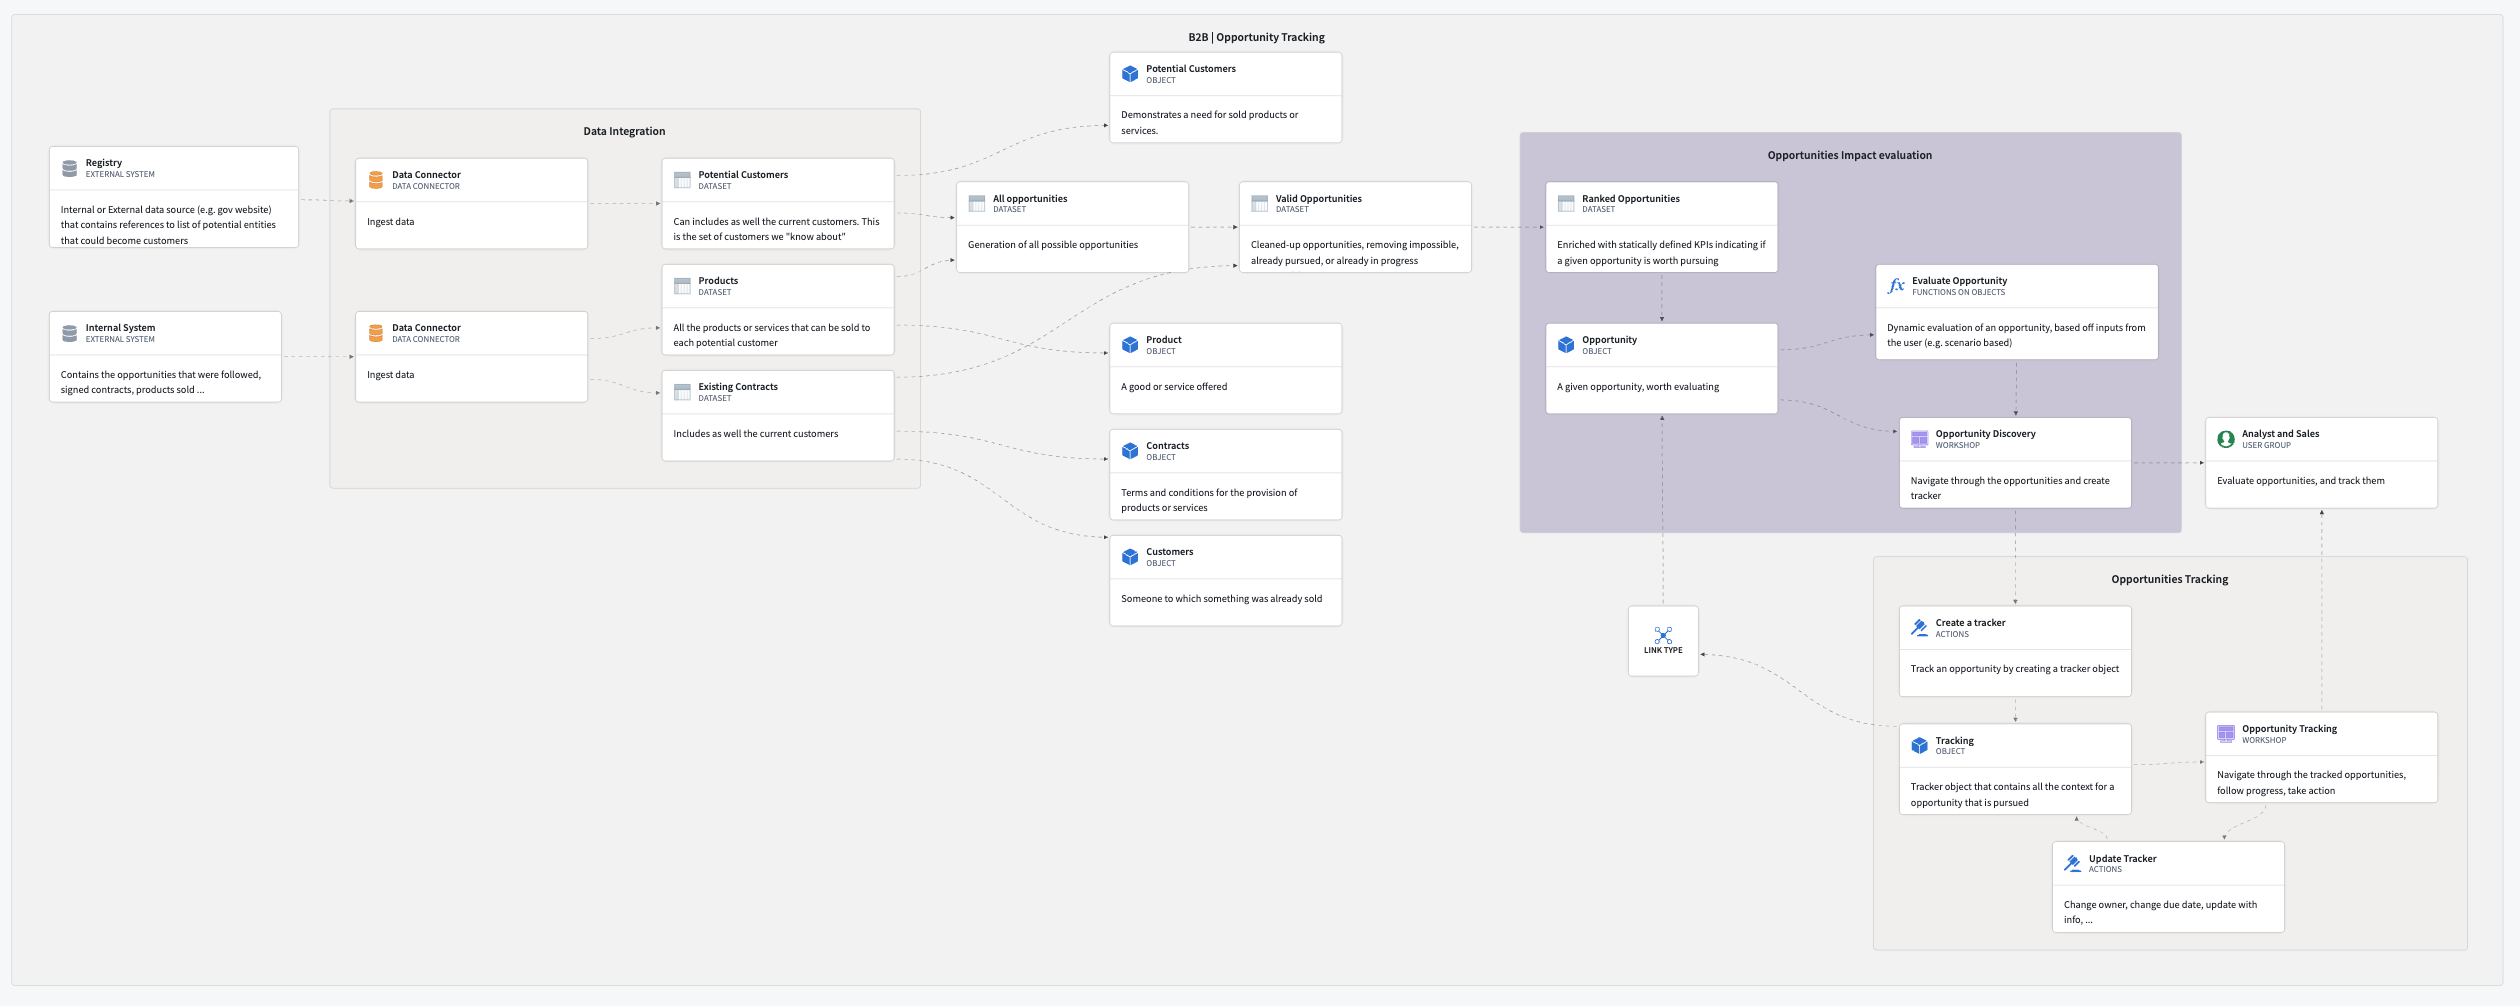Click the Update Tracker action icon
The image size is (2520, 1006).
tap(2073, 864)
